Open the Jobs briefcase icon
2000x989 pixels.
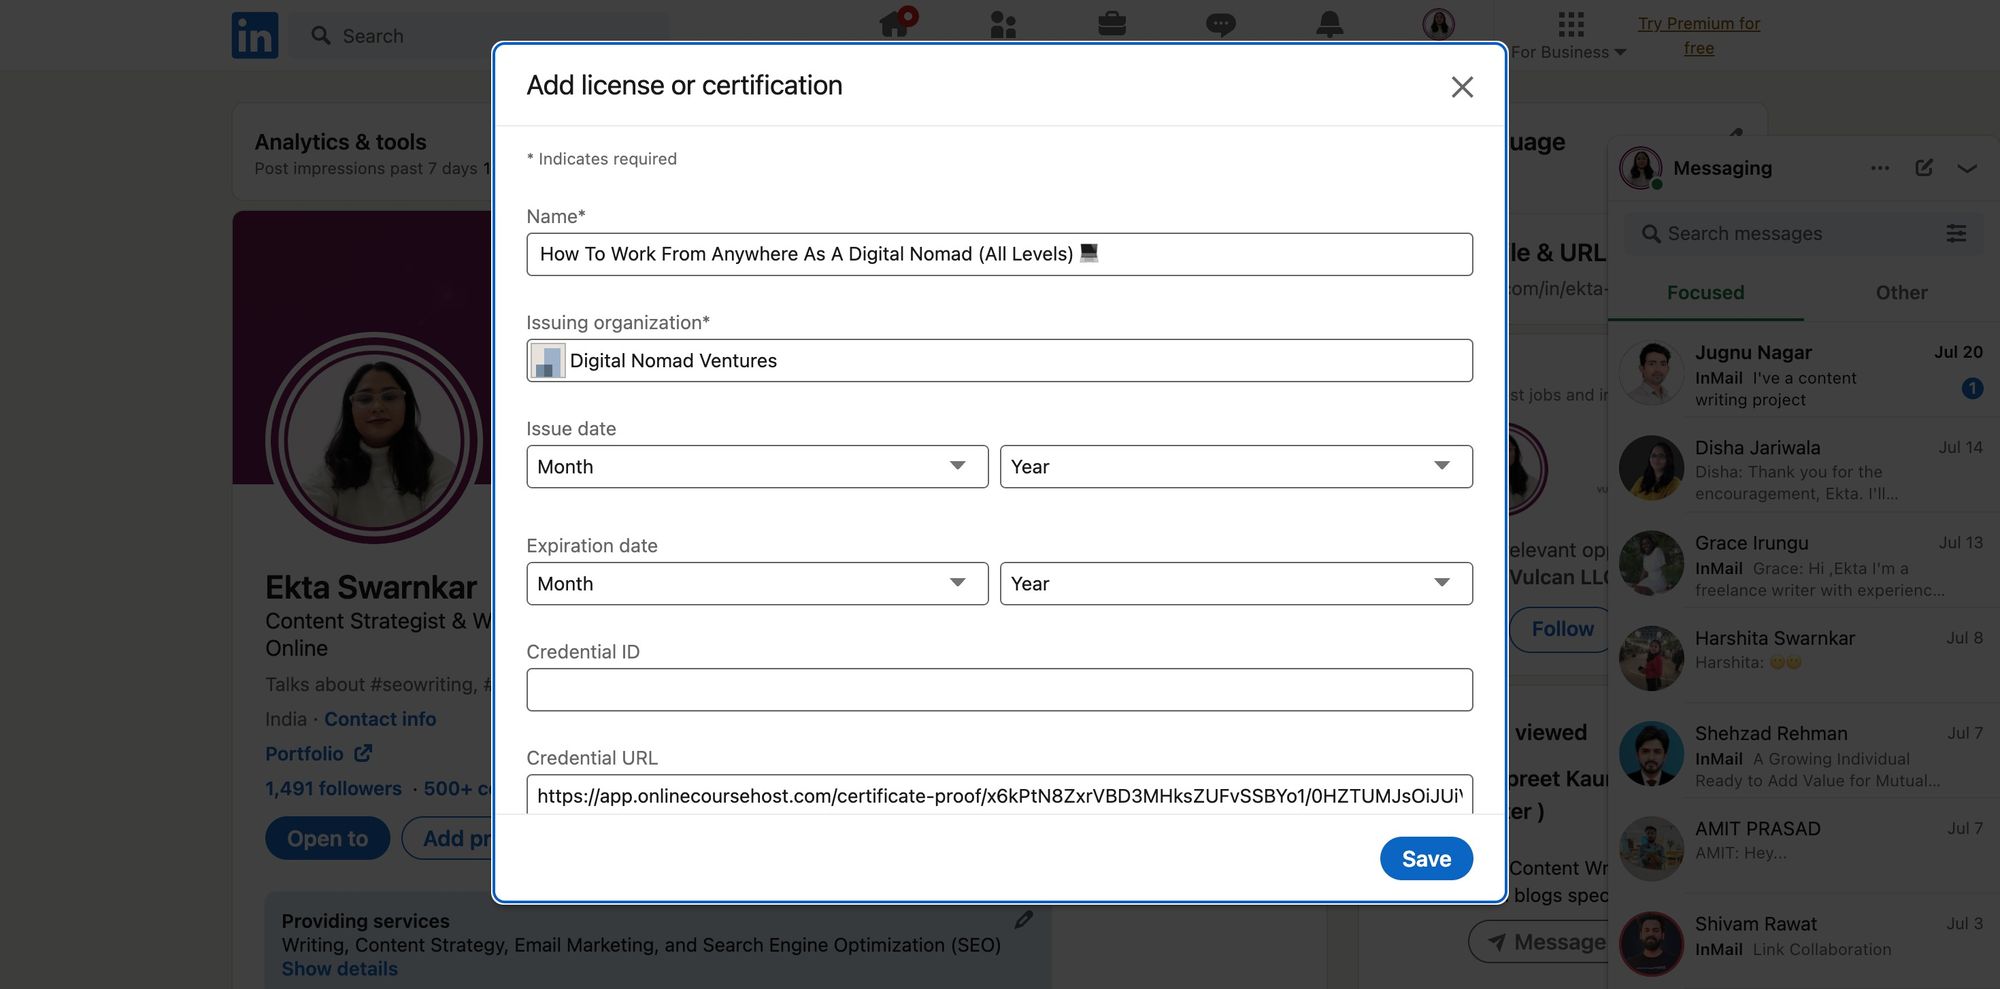tap(1112, 23)
